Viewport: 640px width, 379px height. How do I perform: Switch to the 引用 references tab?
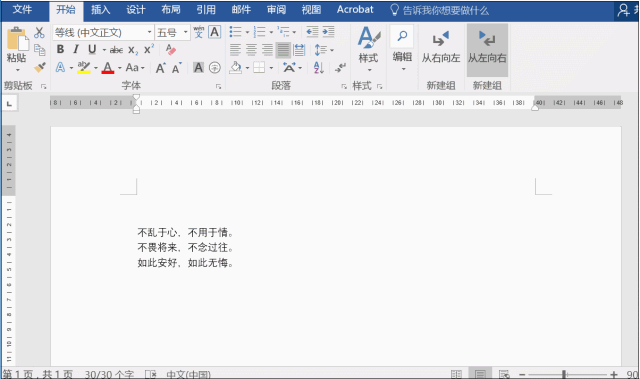206,10
